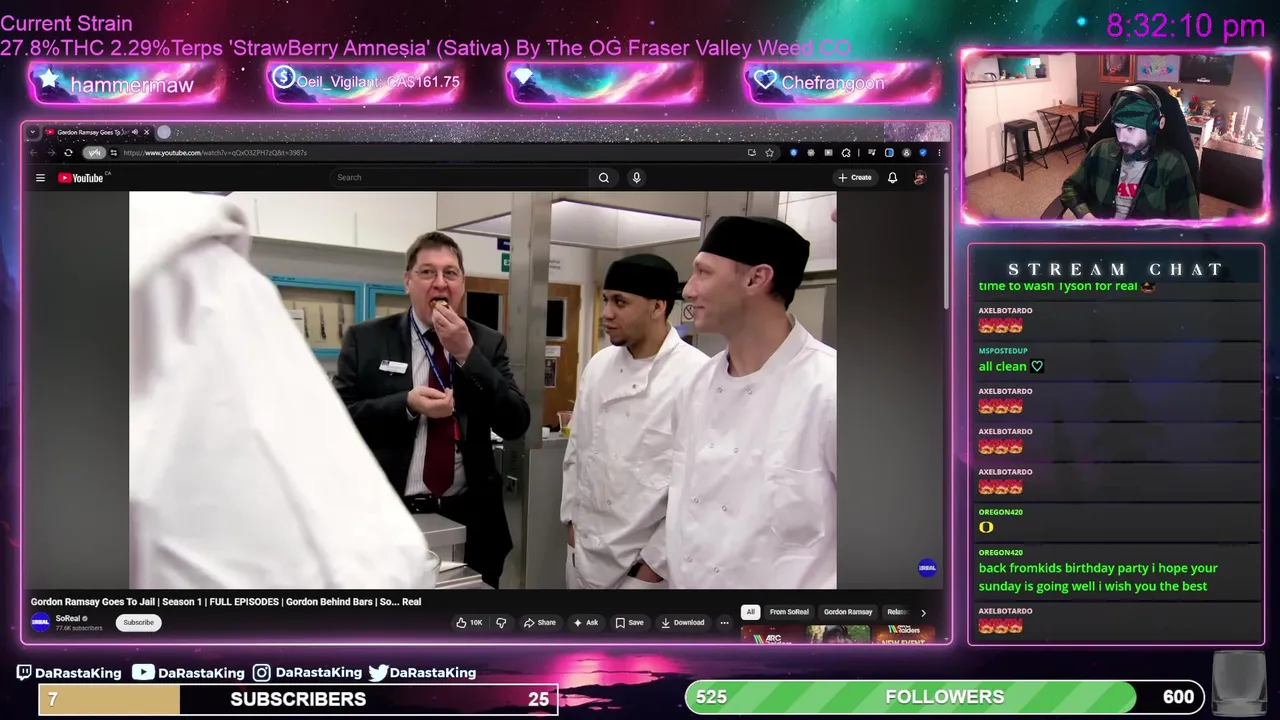Viewport: 1280px width, 720px height.
Task: Click the hammermaw alert banner
Action: pos(125,84)
